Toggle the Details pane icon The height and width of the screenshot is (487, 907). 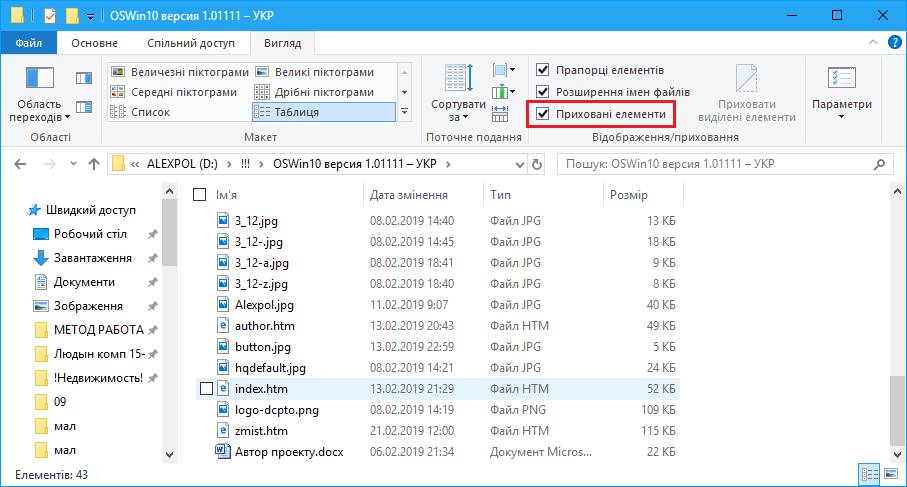coord(84,107)
